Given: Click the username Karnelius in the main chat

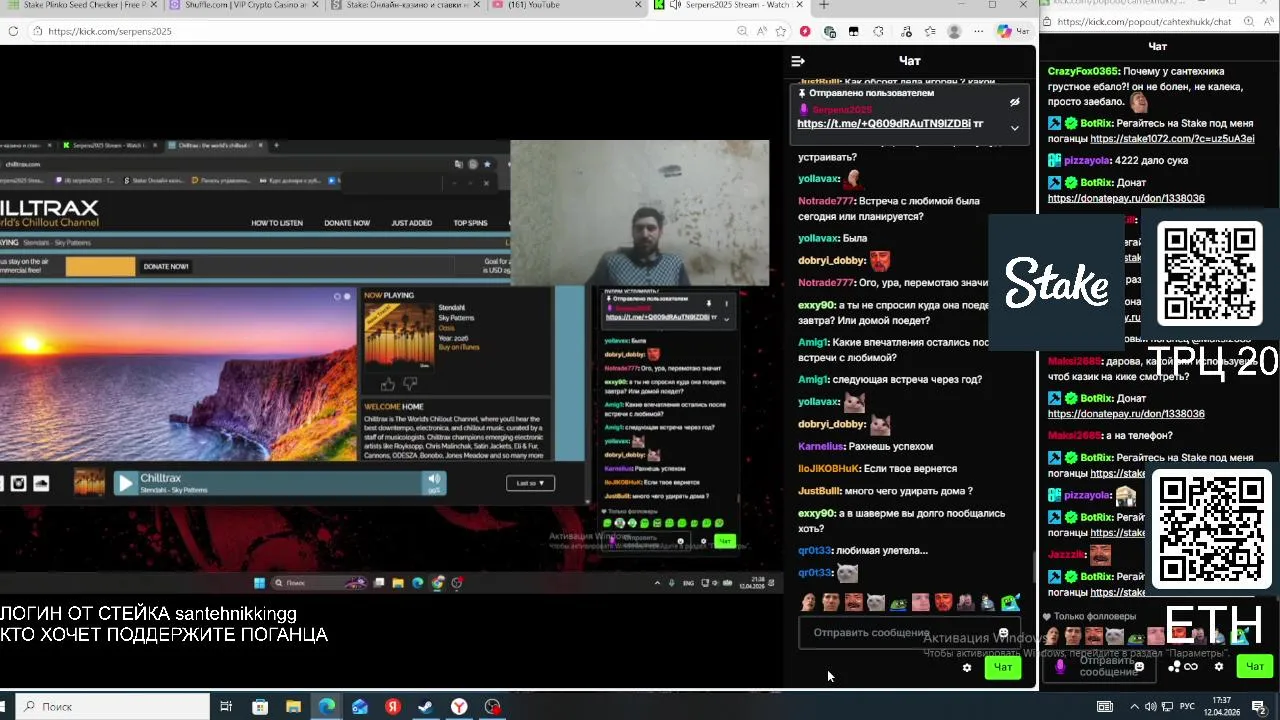Looking at the screenshot, I should pyautogui.click(x=822, y=446).
